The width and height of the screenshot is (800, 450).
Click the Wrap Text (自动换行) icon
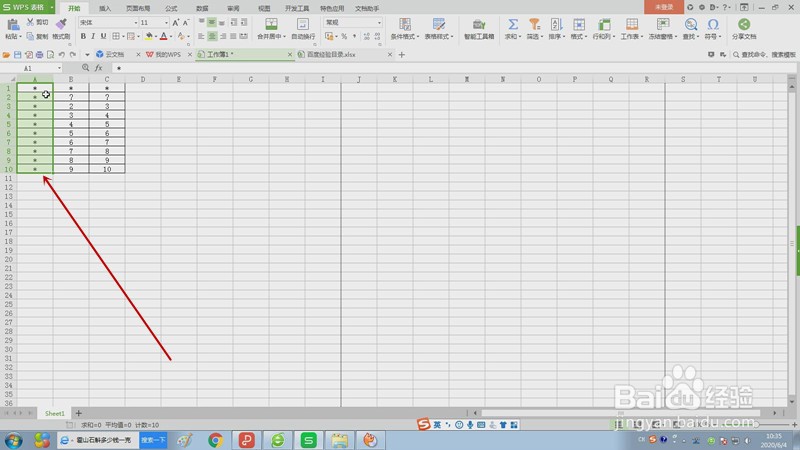pos(303,24)
